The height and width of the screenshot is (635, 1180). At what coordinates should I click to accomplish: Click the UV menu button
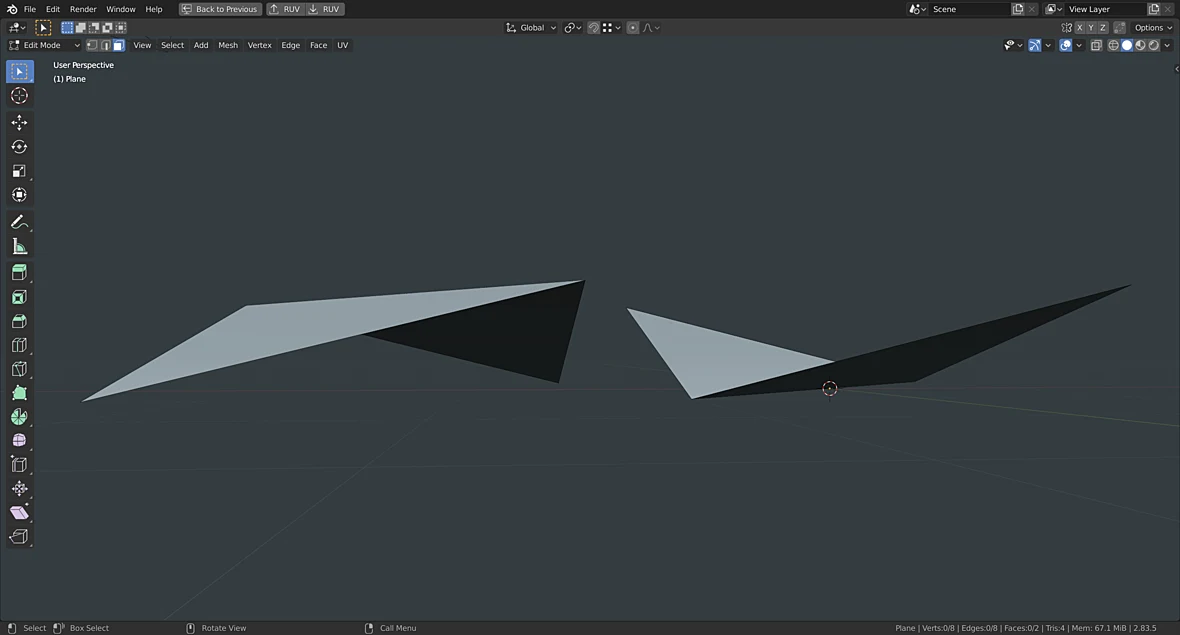click(342, 45)
